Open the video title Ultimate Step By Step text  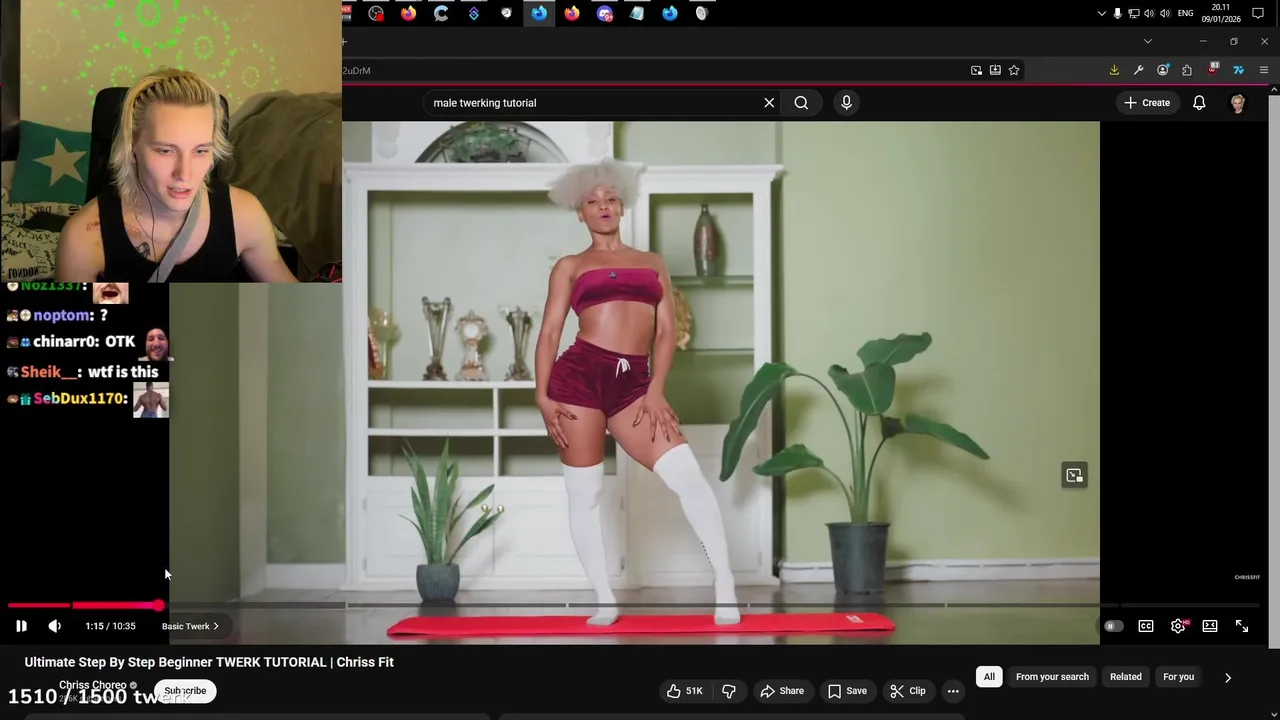[209, 662]
